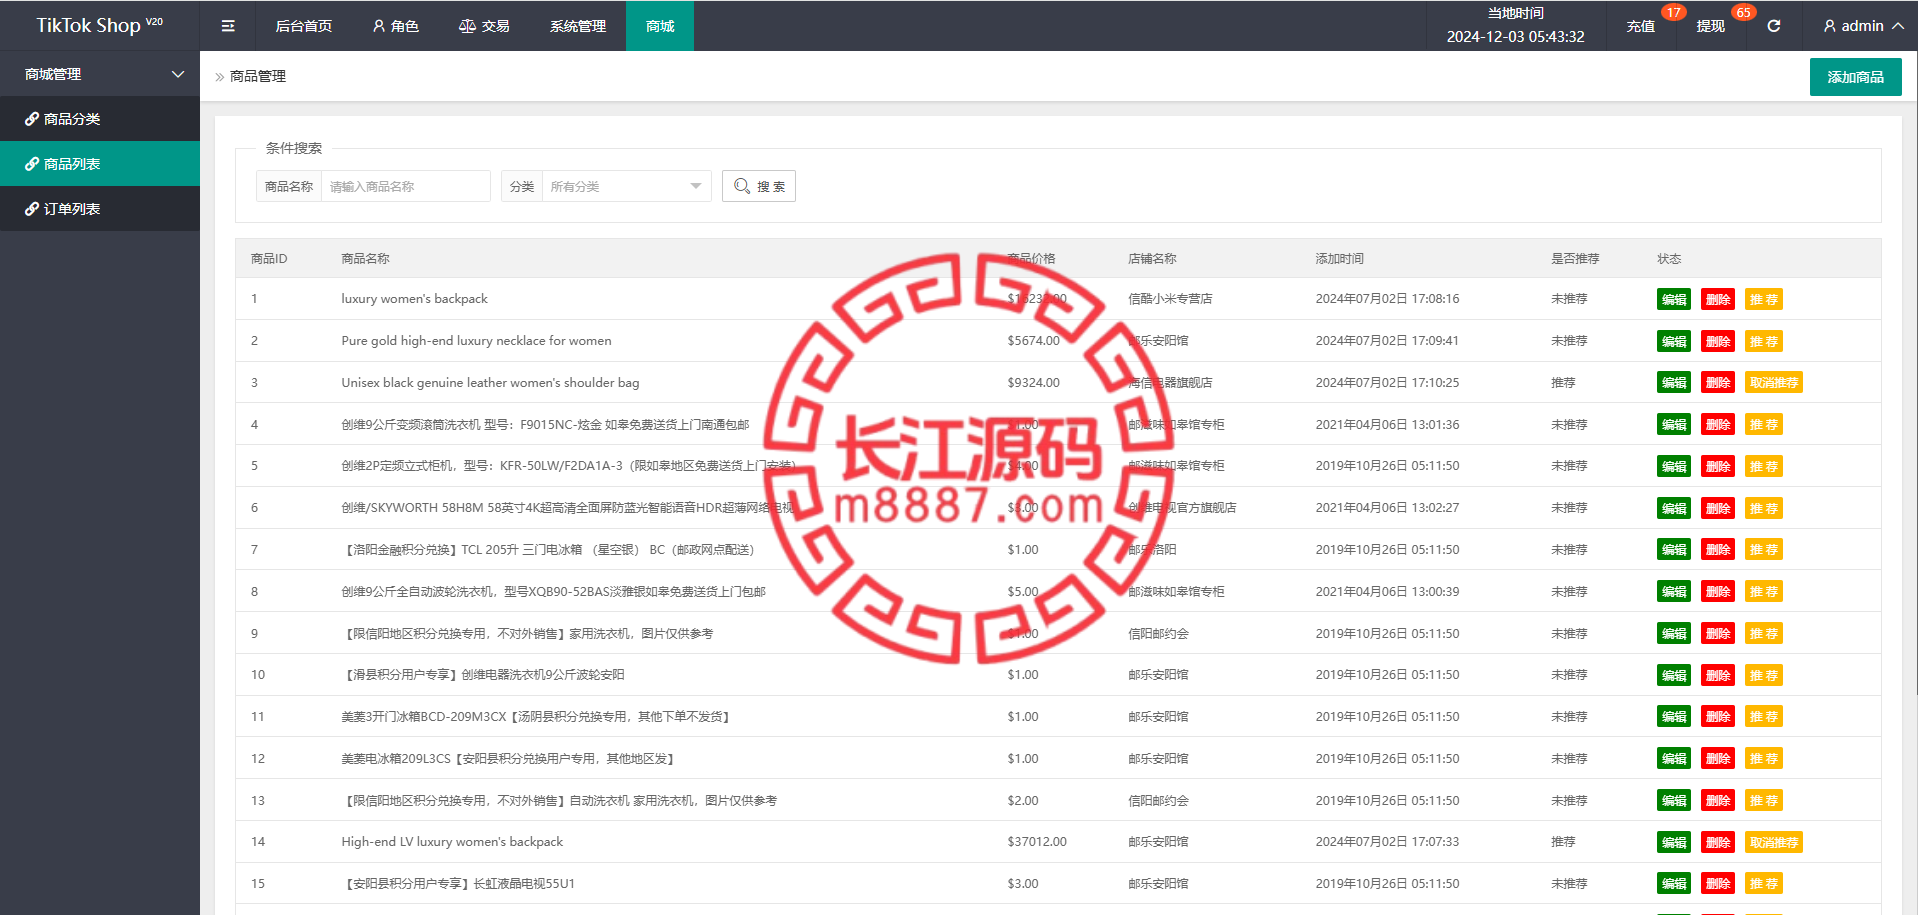Delete the High-end LV luxury backpack
Image resolution: width=1918 pixels, height=915 pixels.
(1718, 842)
